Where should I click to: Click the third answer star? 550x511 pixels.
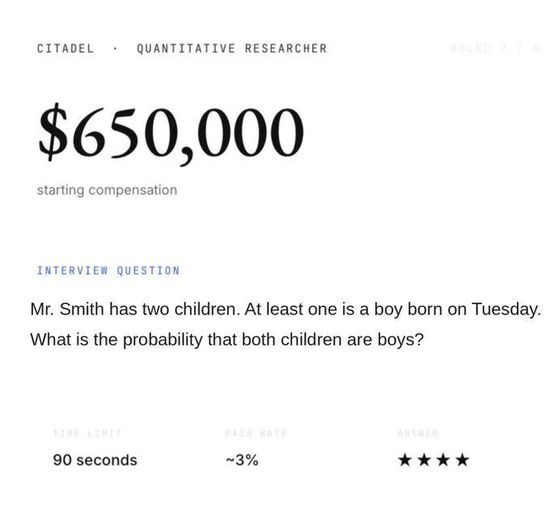(x=443, y=459)
